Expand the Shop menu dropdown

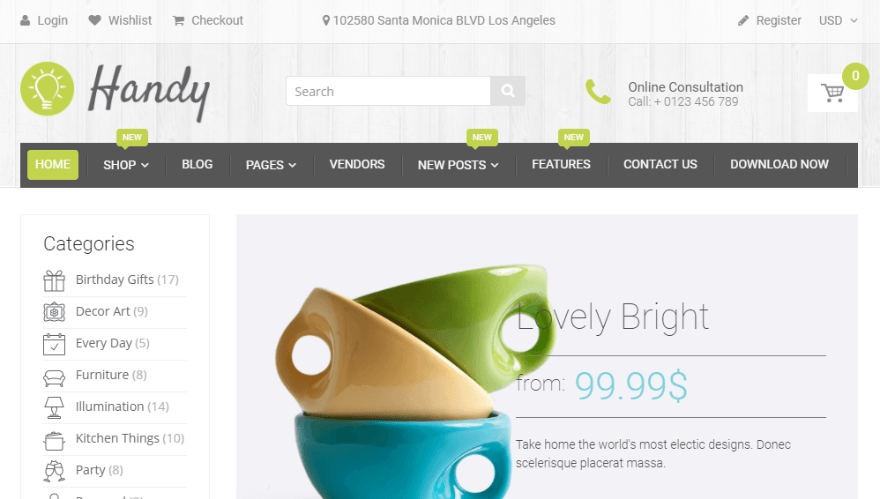tap(126, 165)
